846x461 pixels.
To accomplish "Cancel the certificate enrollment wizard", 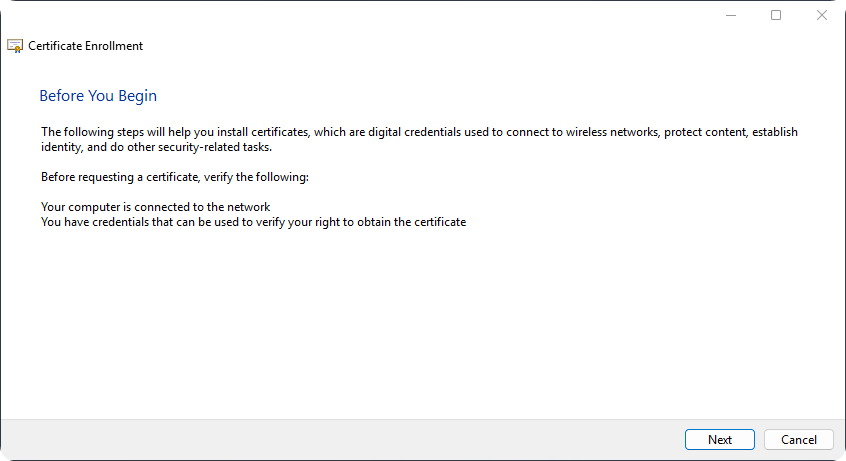I will 798,440.
